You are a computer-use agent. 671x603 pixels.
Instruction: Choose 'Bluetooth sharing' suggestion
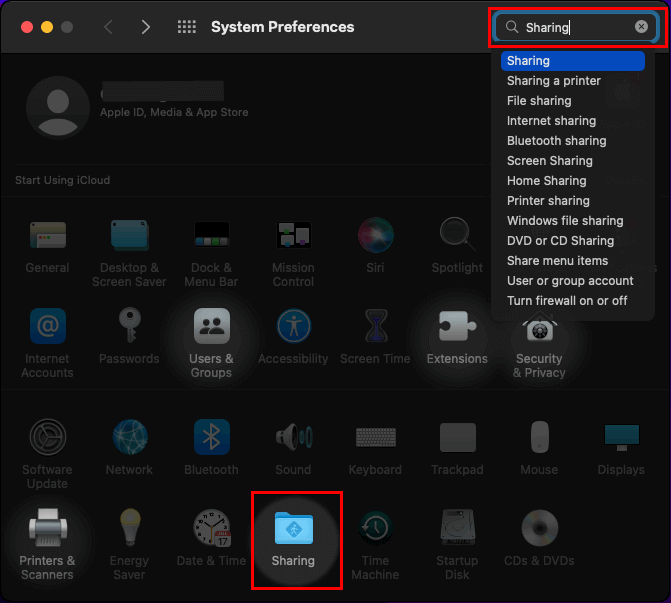tap(556, 141)
